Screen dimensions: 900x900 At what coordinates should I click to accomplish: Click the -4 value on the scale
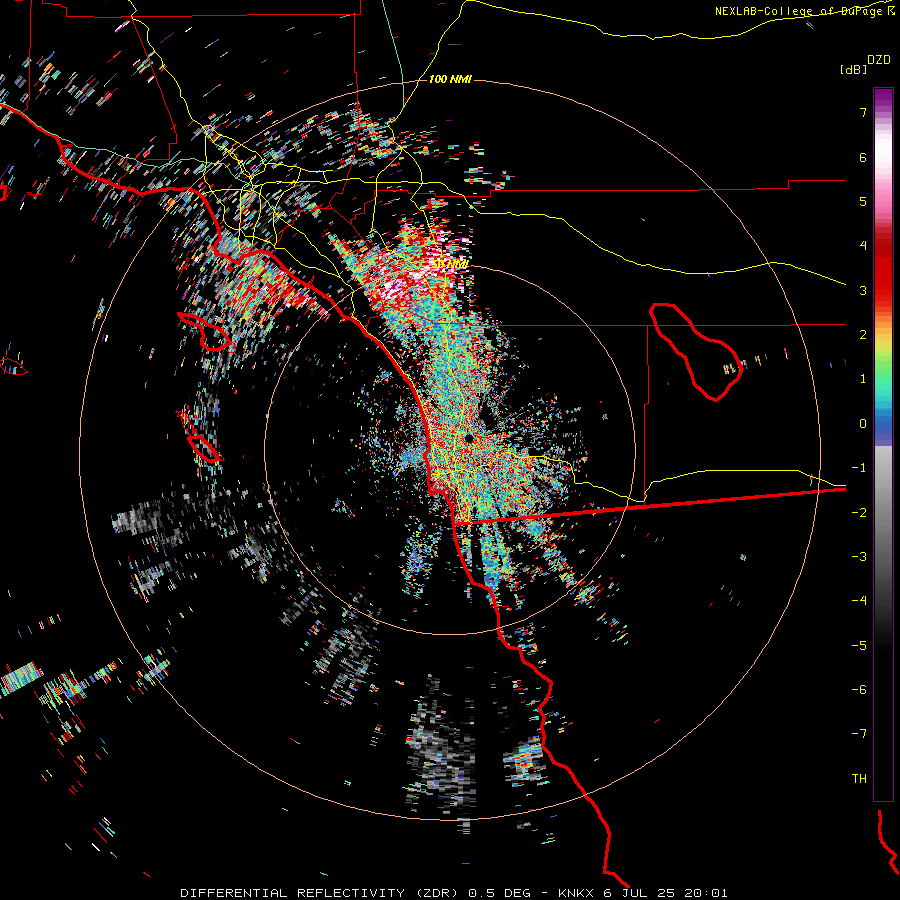pos(859,601)
